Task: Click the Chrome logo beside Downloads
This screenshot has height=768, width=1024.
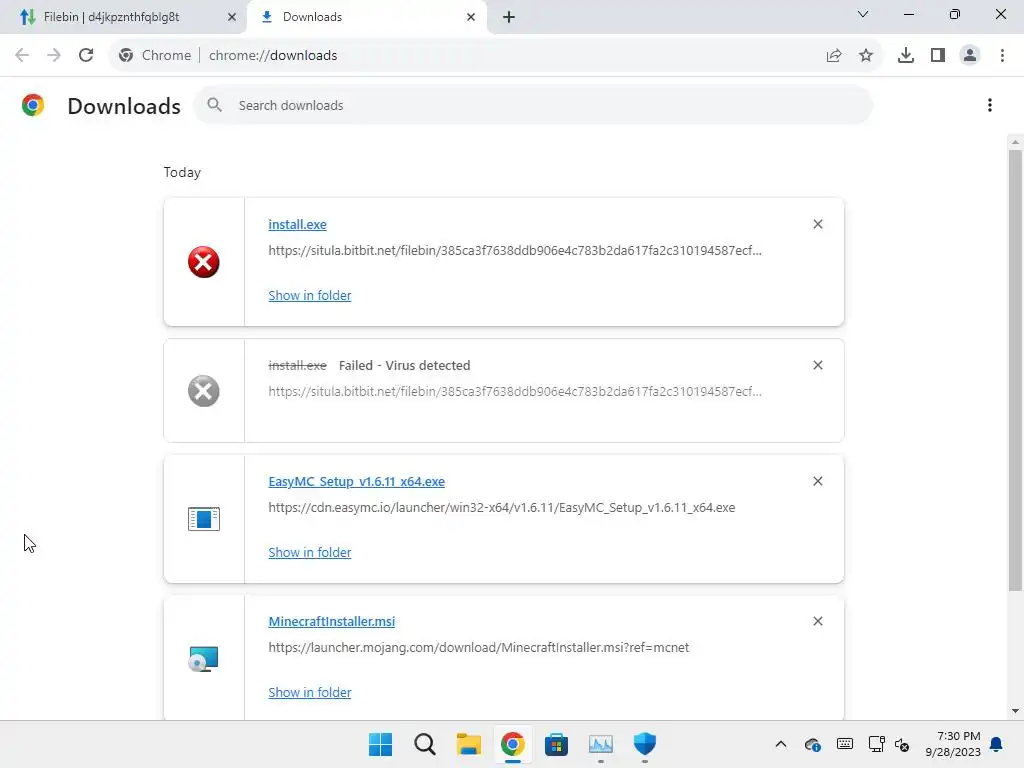Action: tap(33, 105)
